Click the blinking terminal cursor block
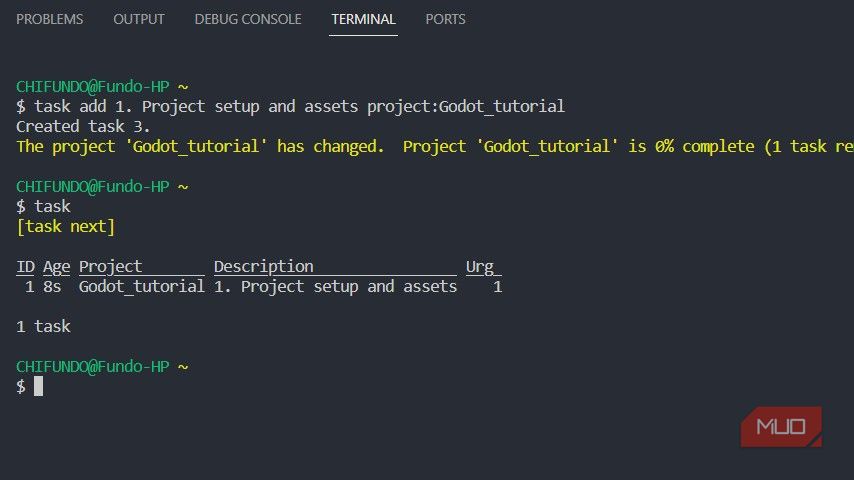The height and width of the screenshot is (480, 854). pyautogui.click(x=38, y=386)
